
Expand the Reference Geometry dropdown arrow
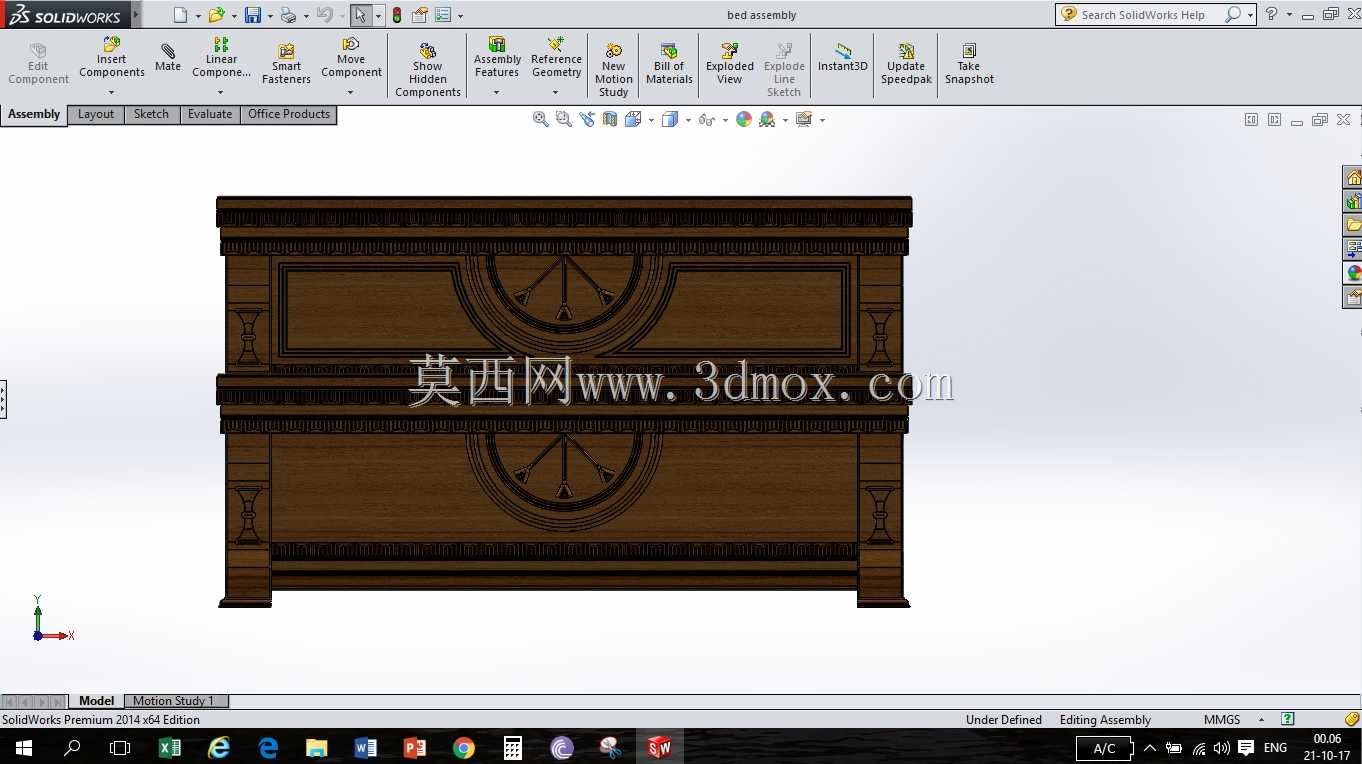[x=555, y=93]
